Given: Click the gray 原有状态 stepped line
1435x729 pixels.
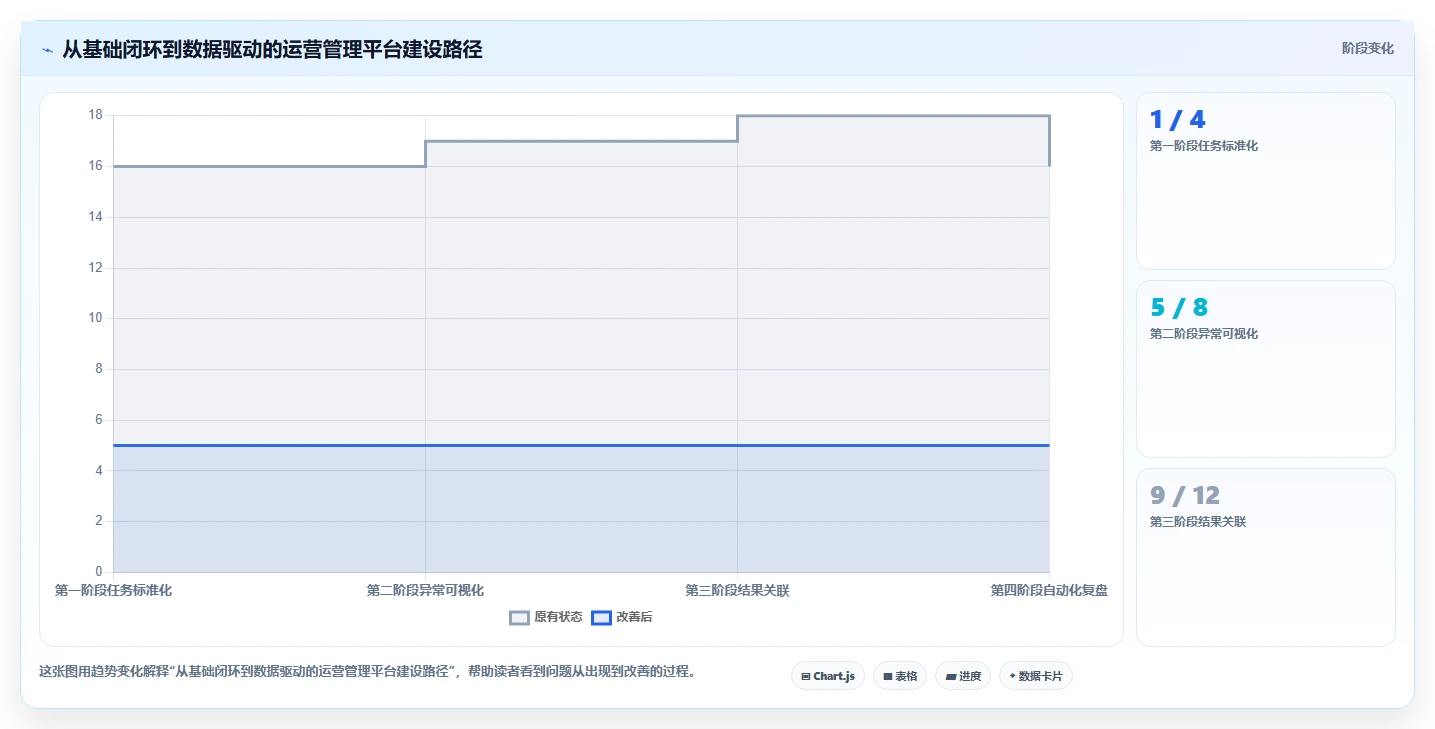Looking at the screenshot, I should 581,141.
